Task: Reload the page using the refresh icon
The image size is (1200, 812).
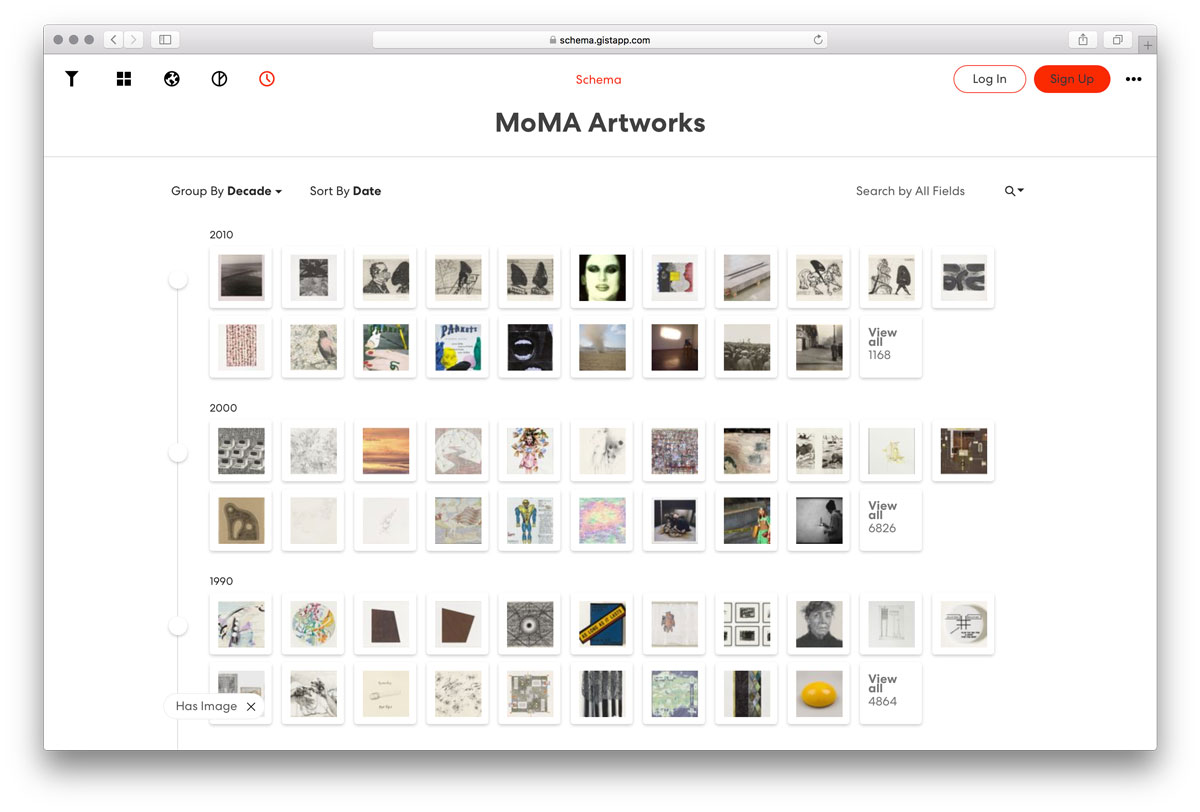Action: [818, 40]
